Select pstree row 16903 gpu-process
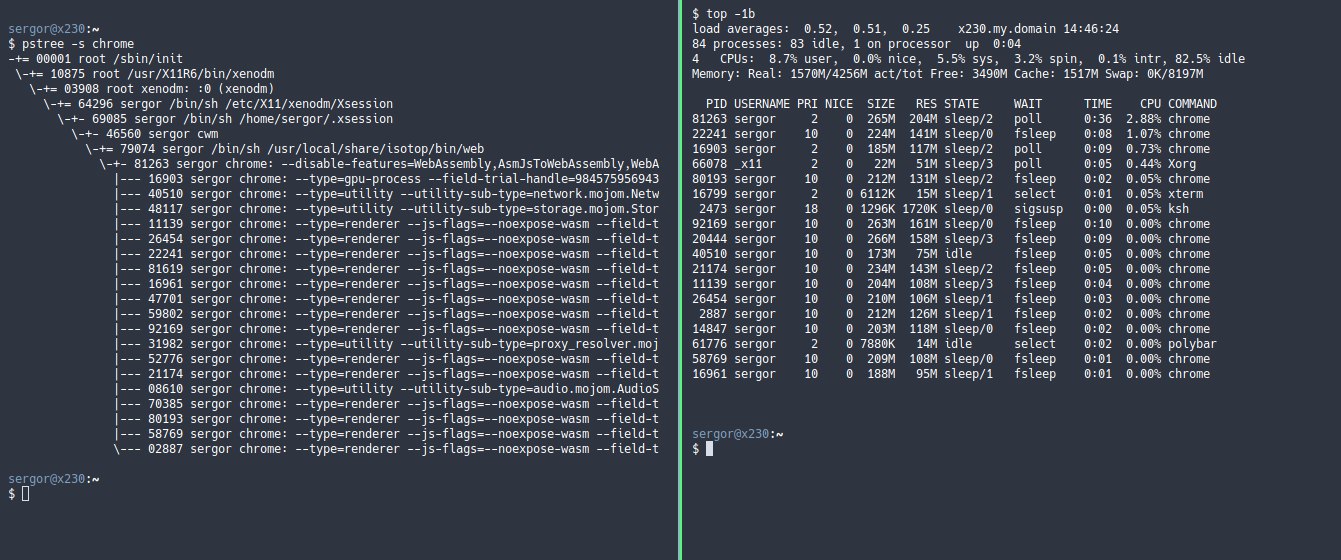This screenshot has width=1341, height=560. tap(385, 179)
